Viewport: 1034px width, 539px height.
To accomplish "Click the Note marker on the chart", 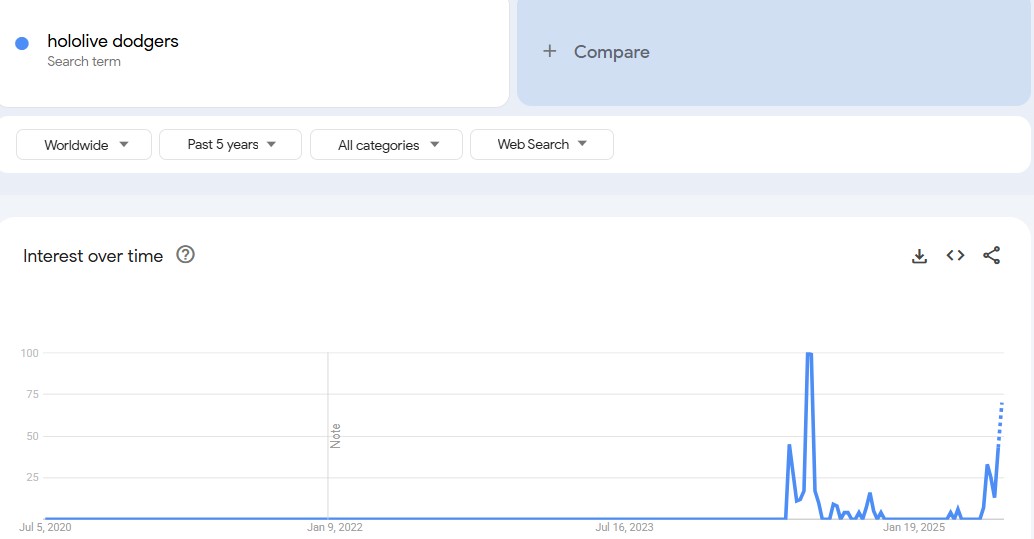I will 336,436.
